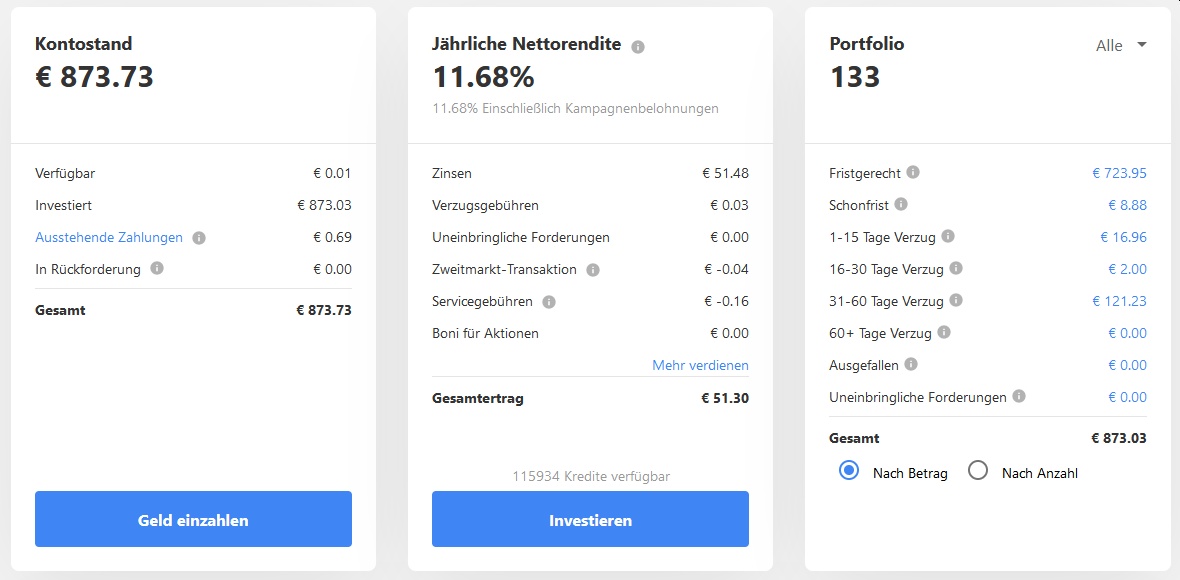Click the Schonfrist amount € 8.88
The image size is (1180, 580).
(x=1127, y=205)
